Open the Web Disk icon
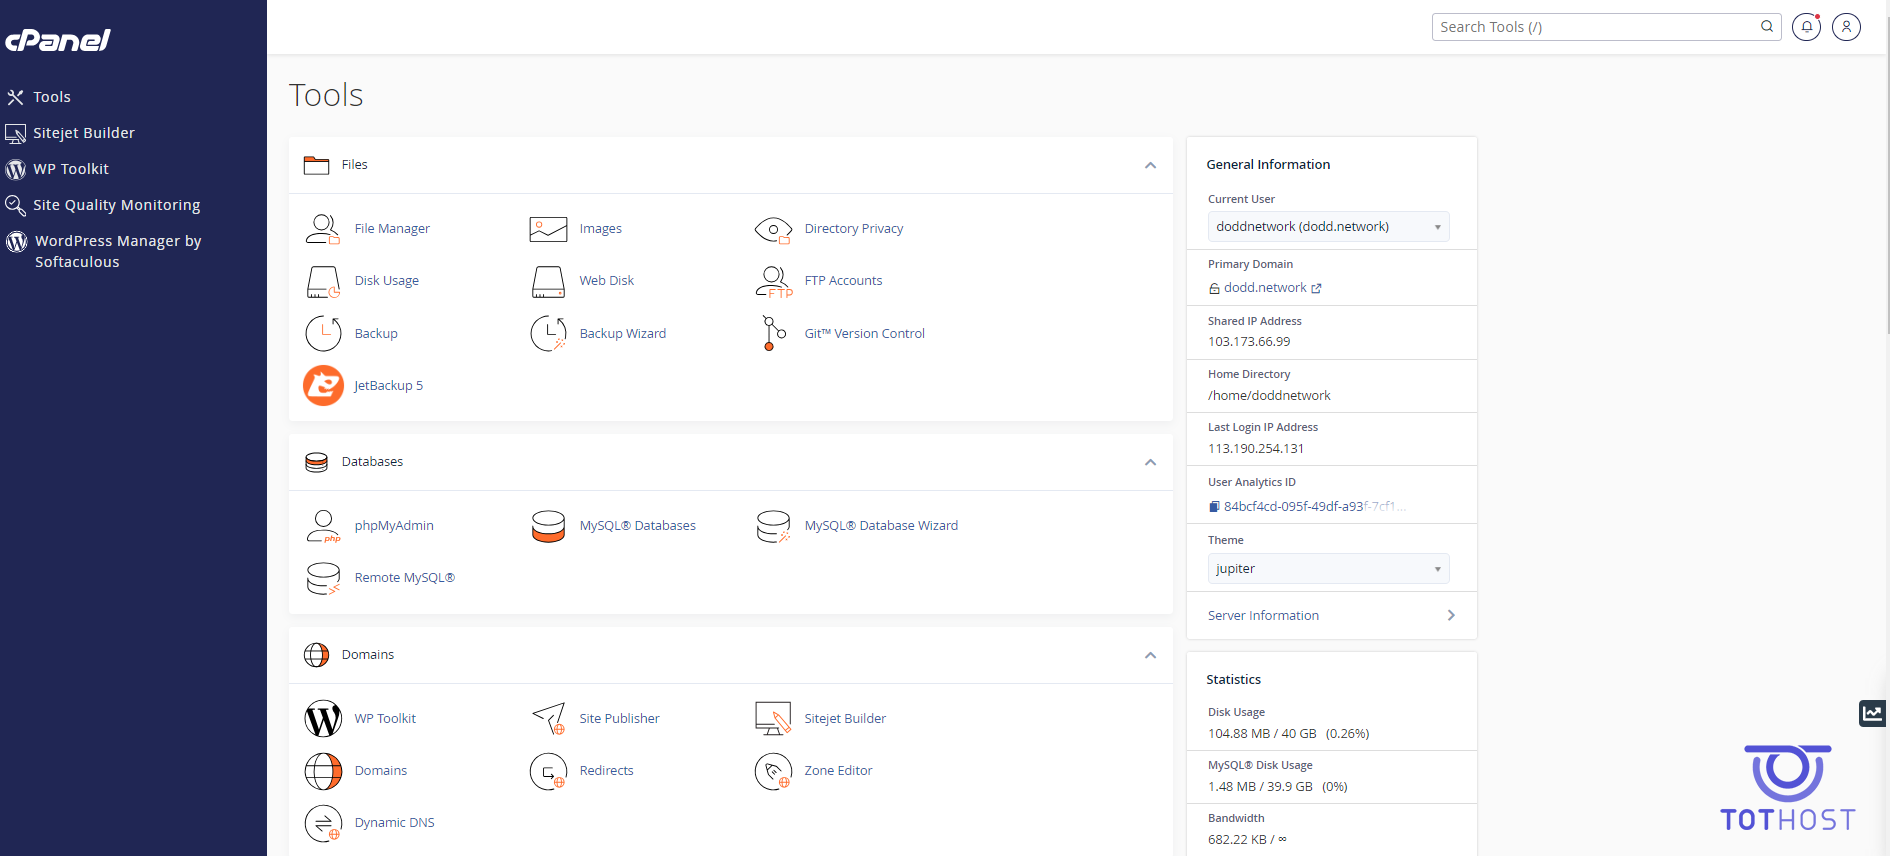This screenshot has height=856, width=1890. click(x=548, y=282)
